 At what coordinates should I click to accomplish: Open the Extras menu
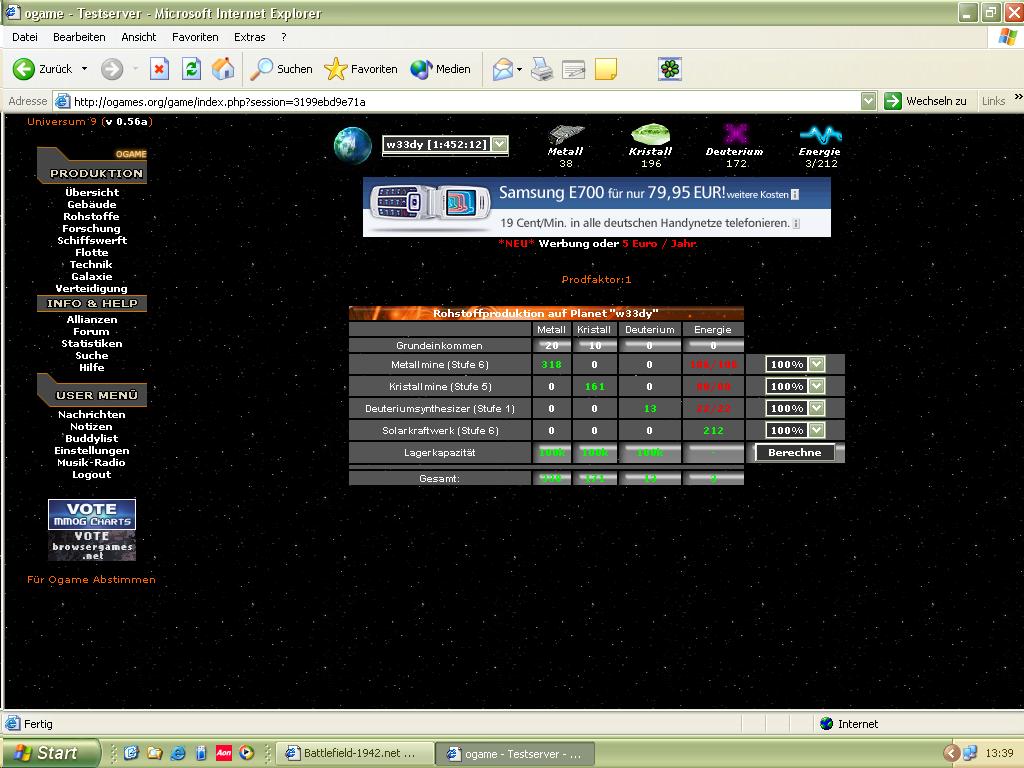pyautogui.click(x=249, y=37)
